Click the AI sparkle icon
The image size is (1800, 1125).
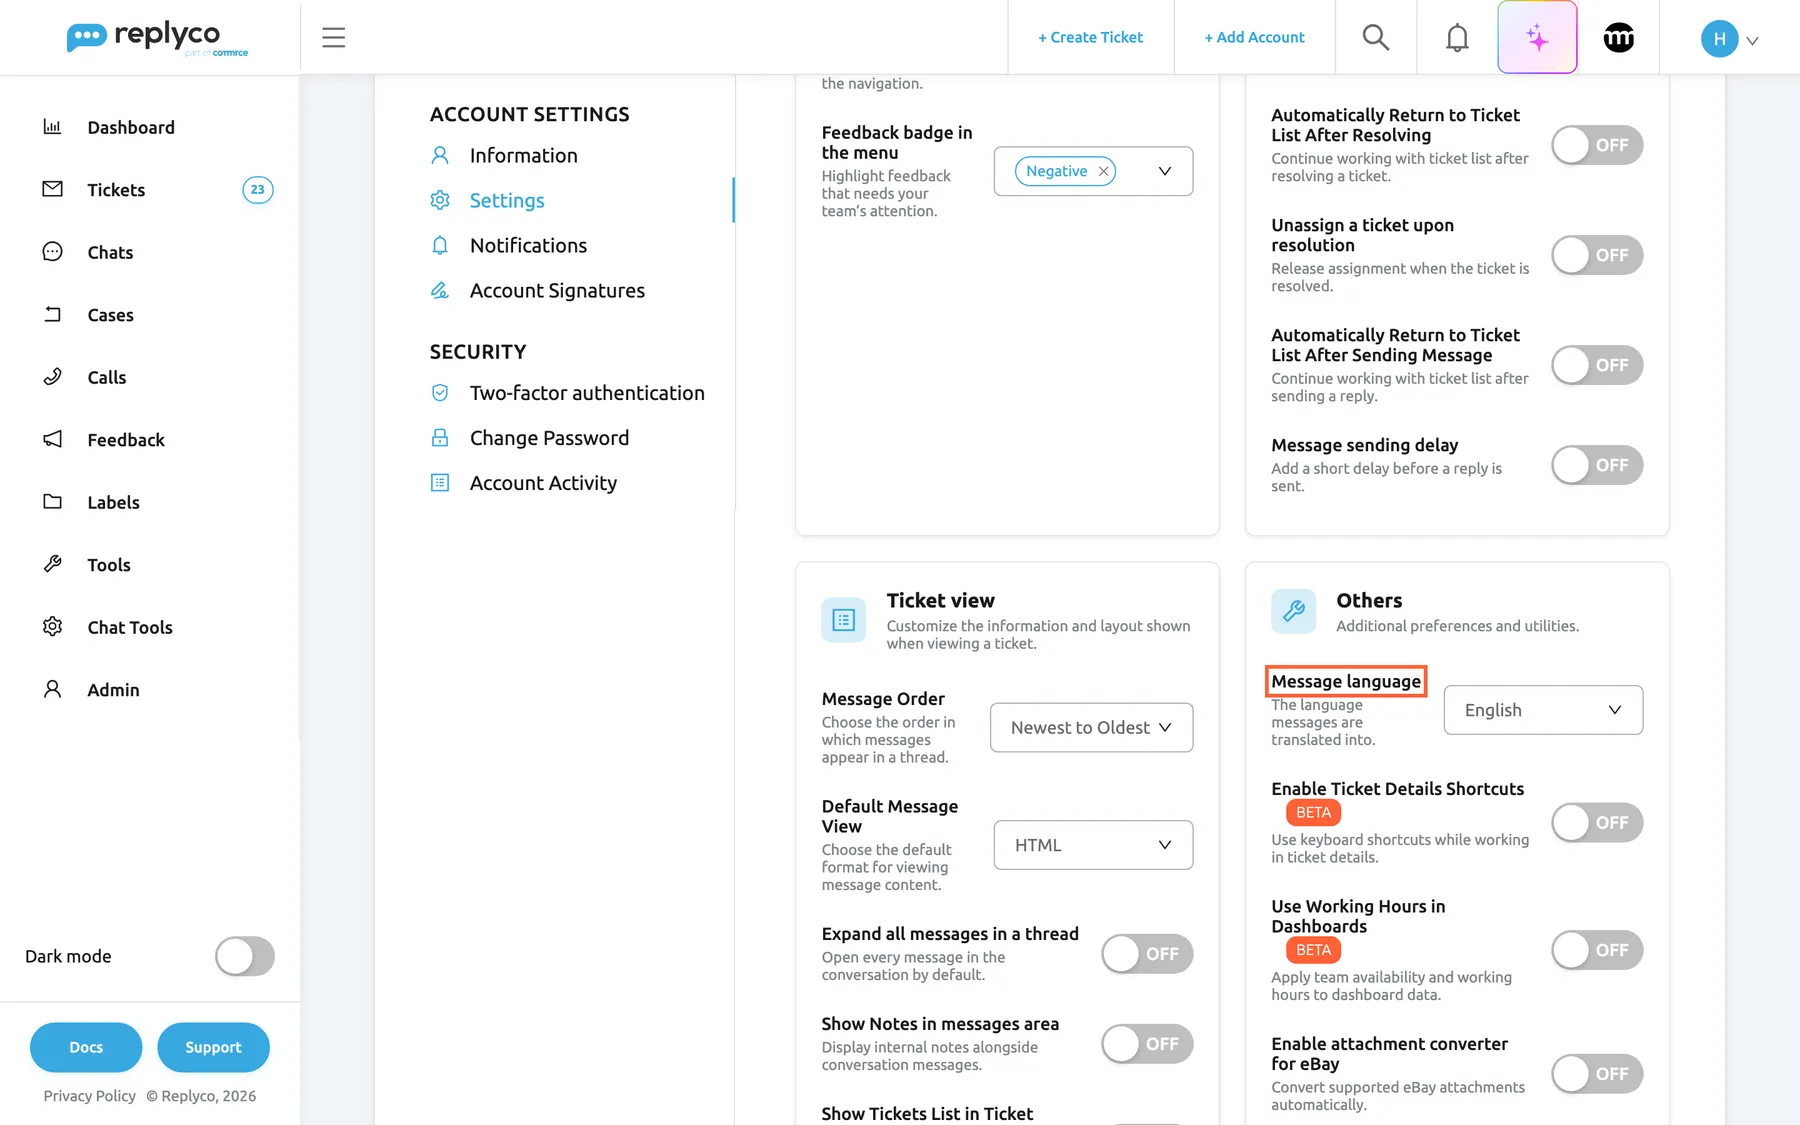(x=1537, y=38)
